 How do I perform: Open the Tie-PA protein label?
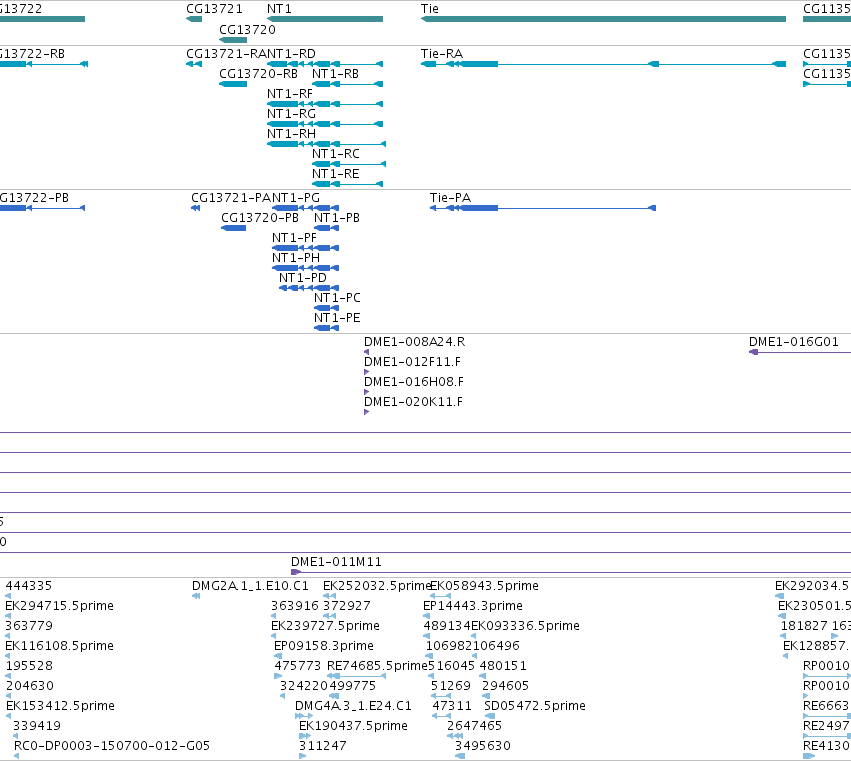tap(450, 198)
